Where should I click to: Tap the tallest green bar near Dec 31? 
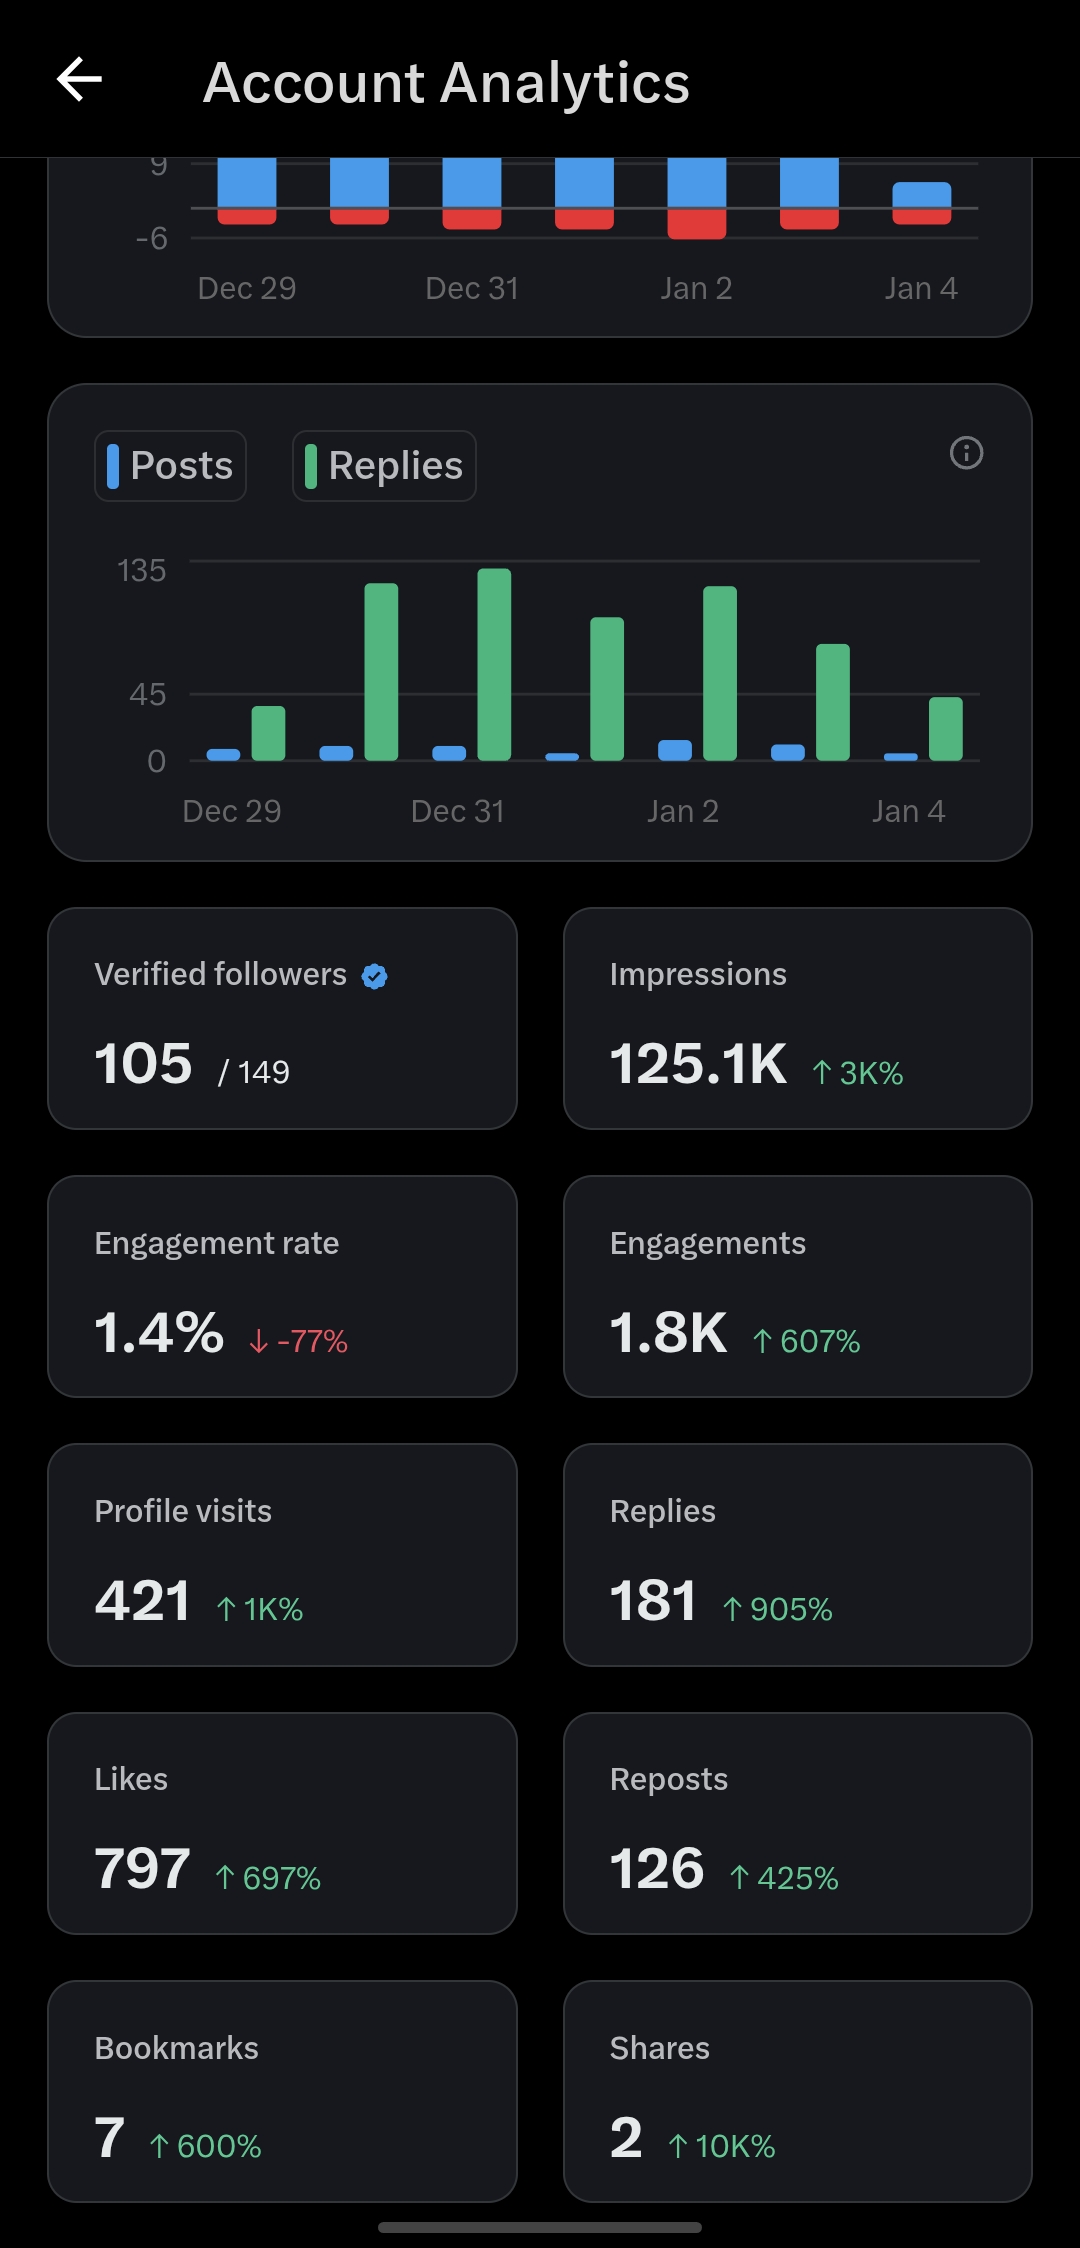494,665
